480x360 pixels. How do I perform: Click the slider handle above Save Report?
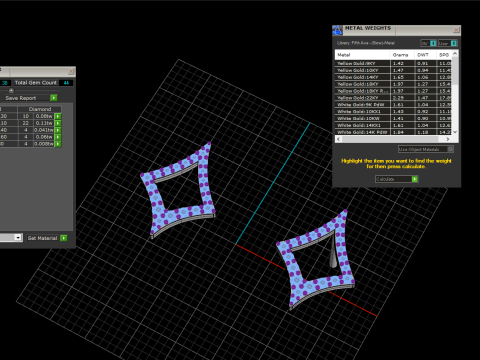pos(11,90)
